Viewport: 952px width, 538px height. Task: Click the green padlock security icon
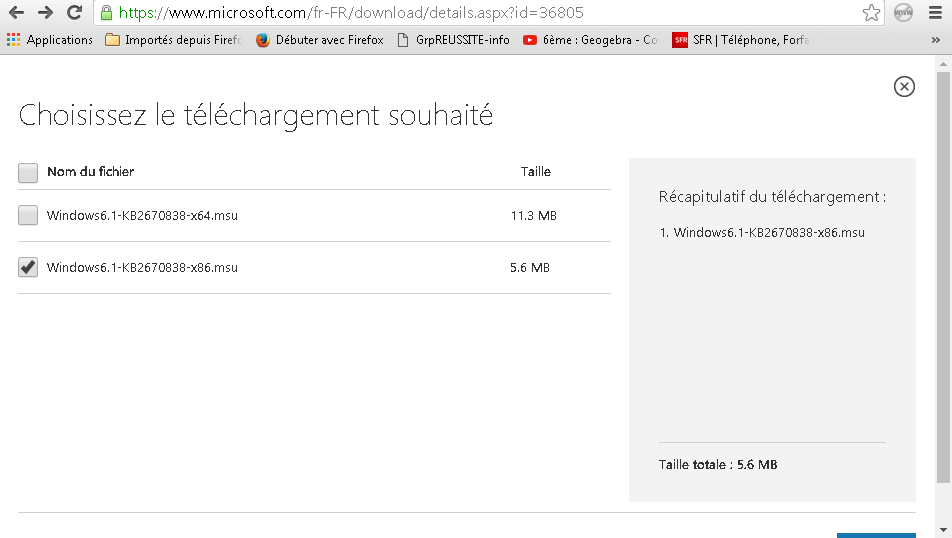tap(106, 13)
